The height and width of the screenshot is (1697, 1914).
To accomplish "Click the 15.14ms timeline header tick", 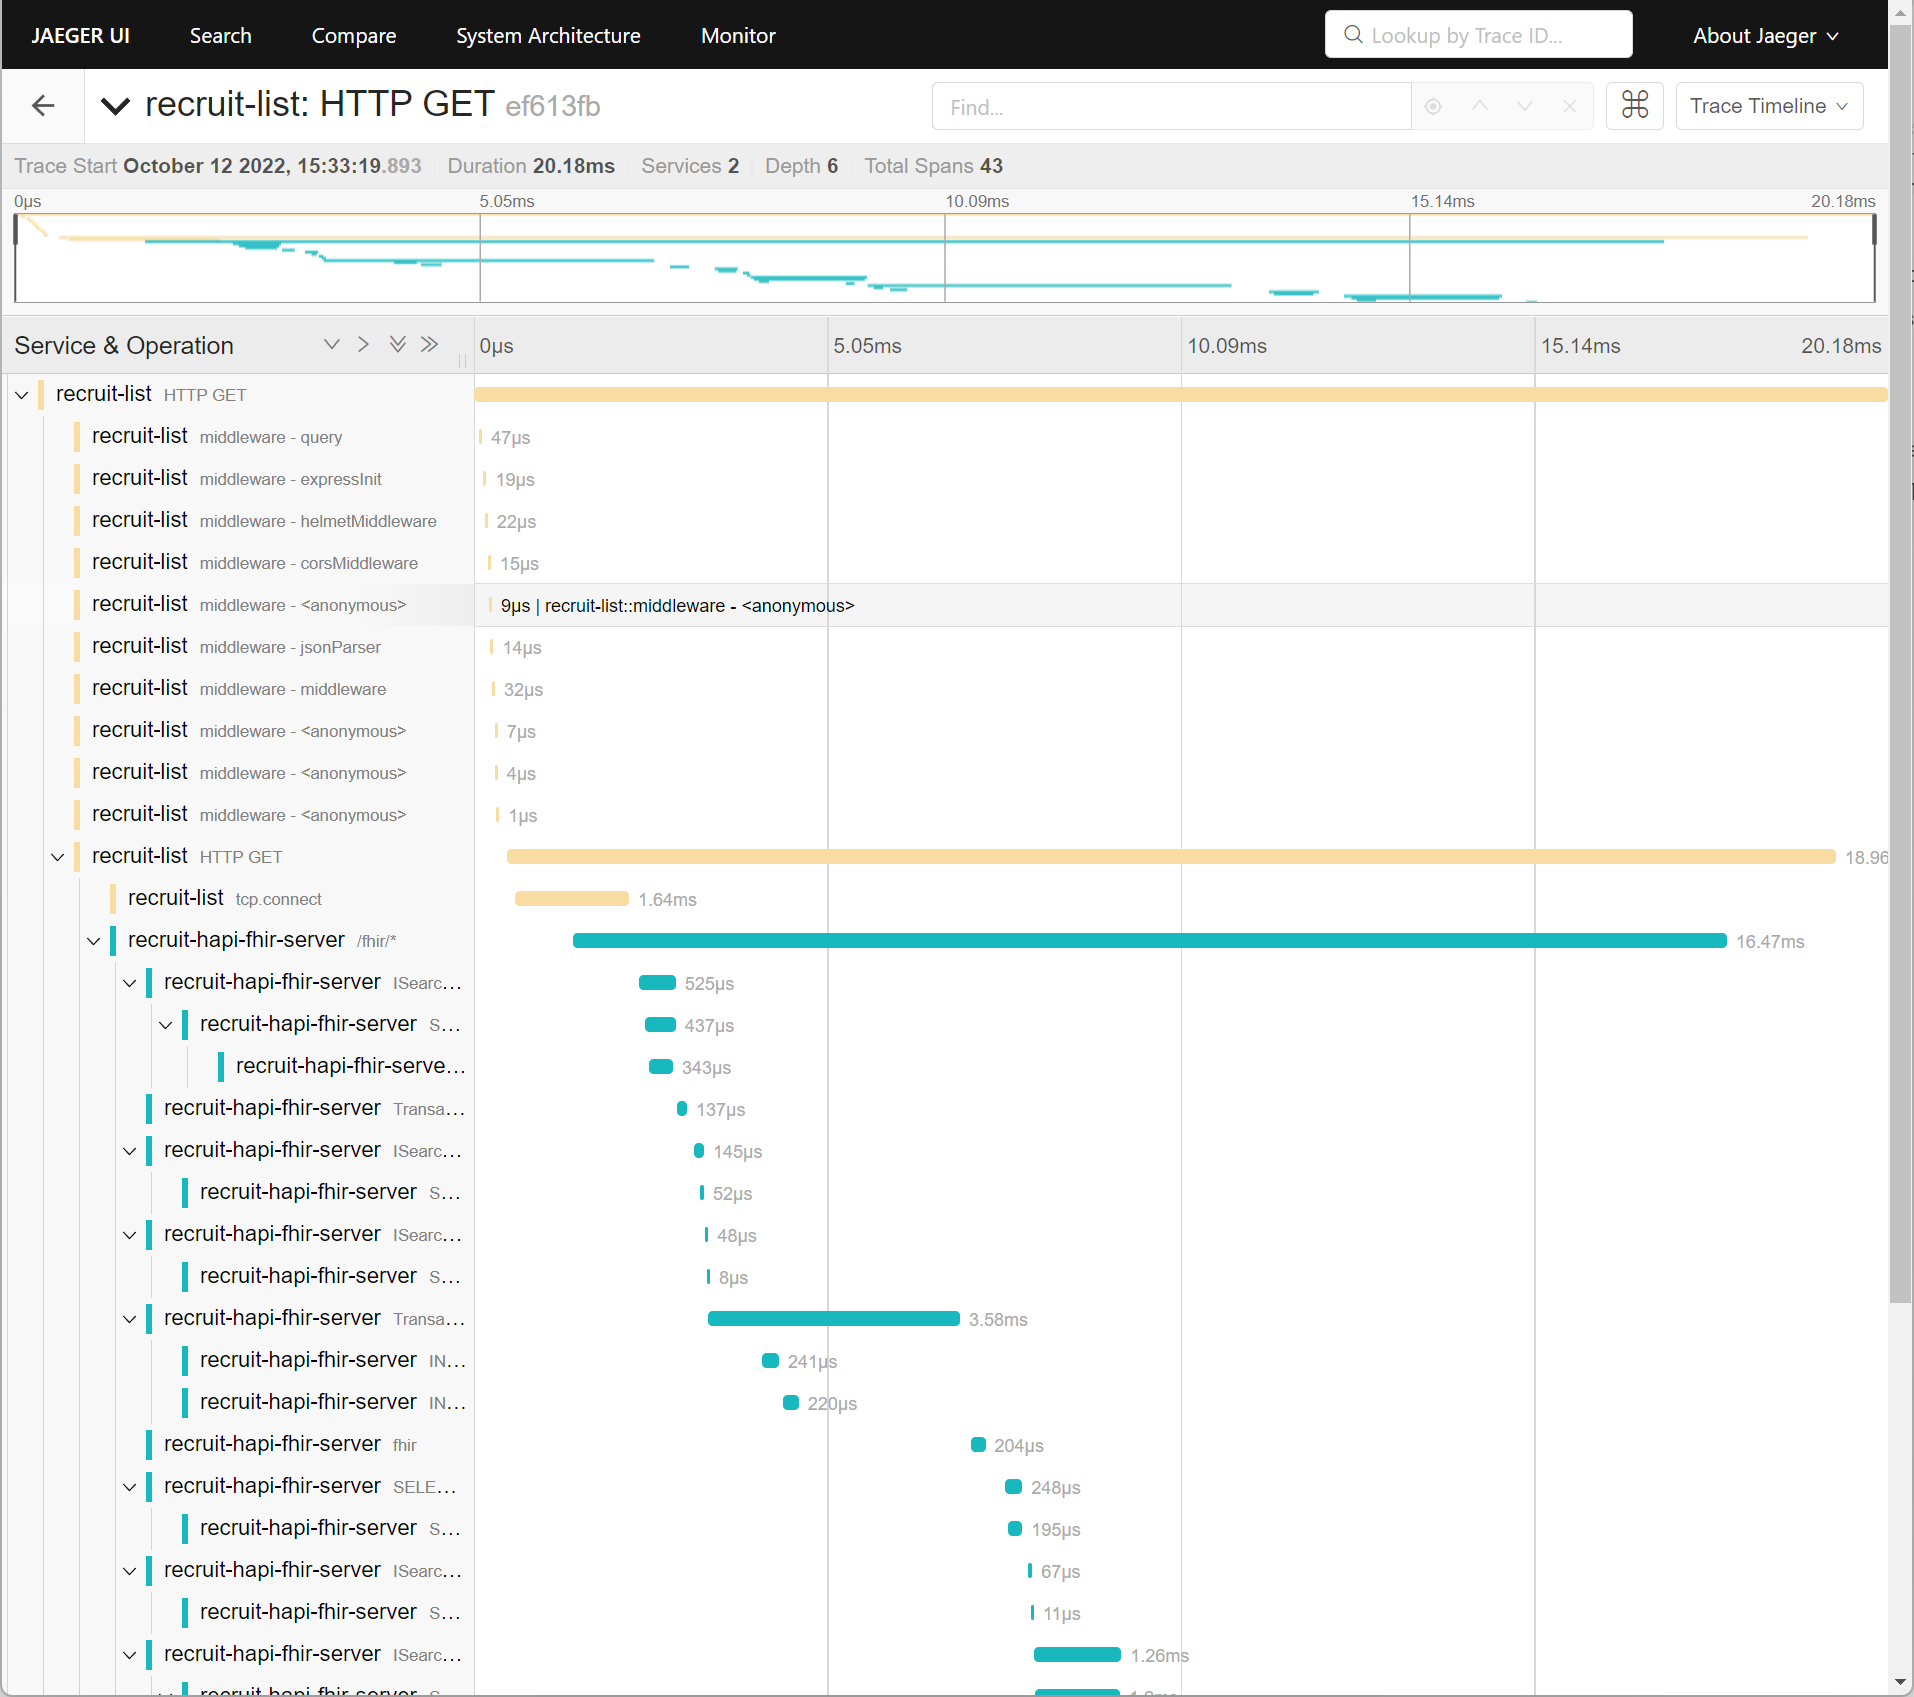I will point(1580,346).
